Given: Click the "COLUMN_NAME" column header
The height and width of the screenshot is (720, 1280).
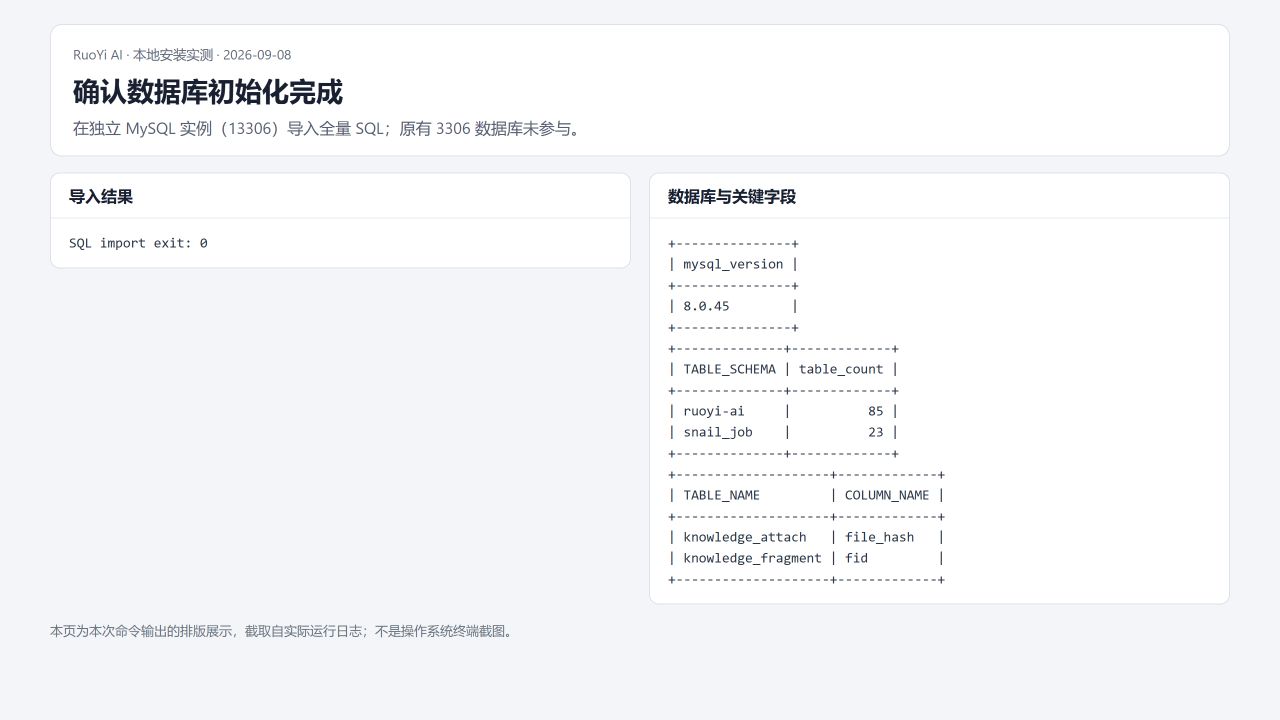Looking at the screenshot, I should (887, 495).
